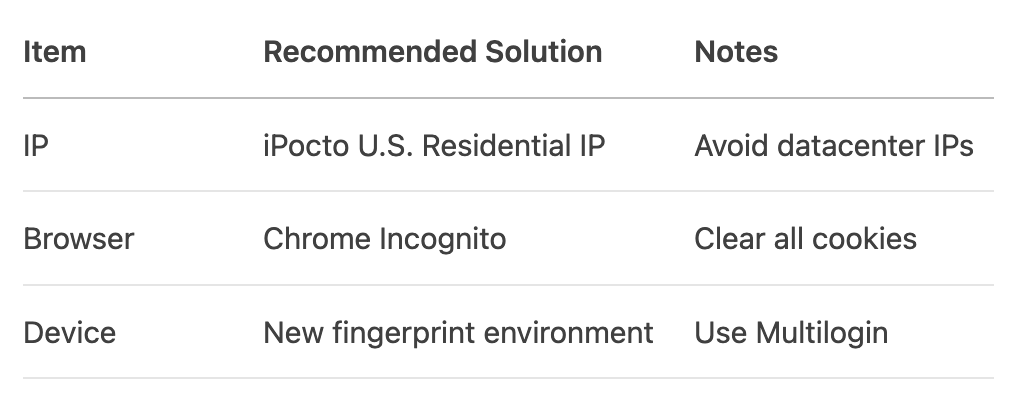Click the Item column header
This screenshot has width=1014, height=400.
[54, 52]
